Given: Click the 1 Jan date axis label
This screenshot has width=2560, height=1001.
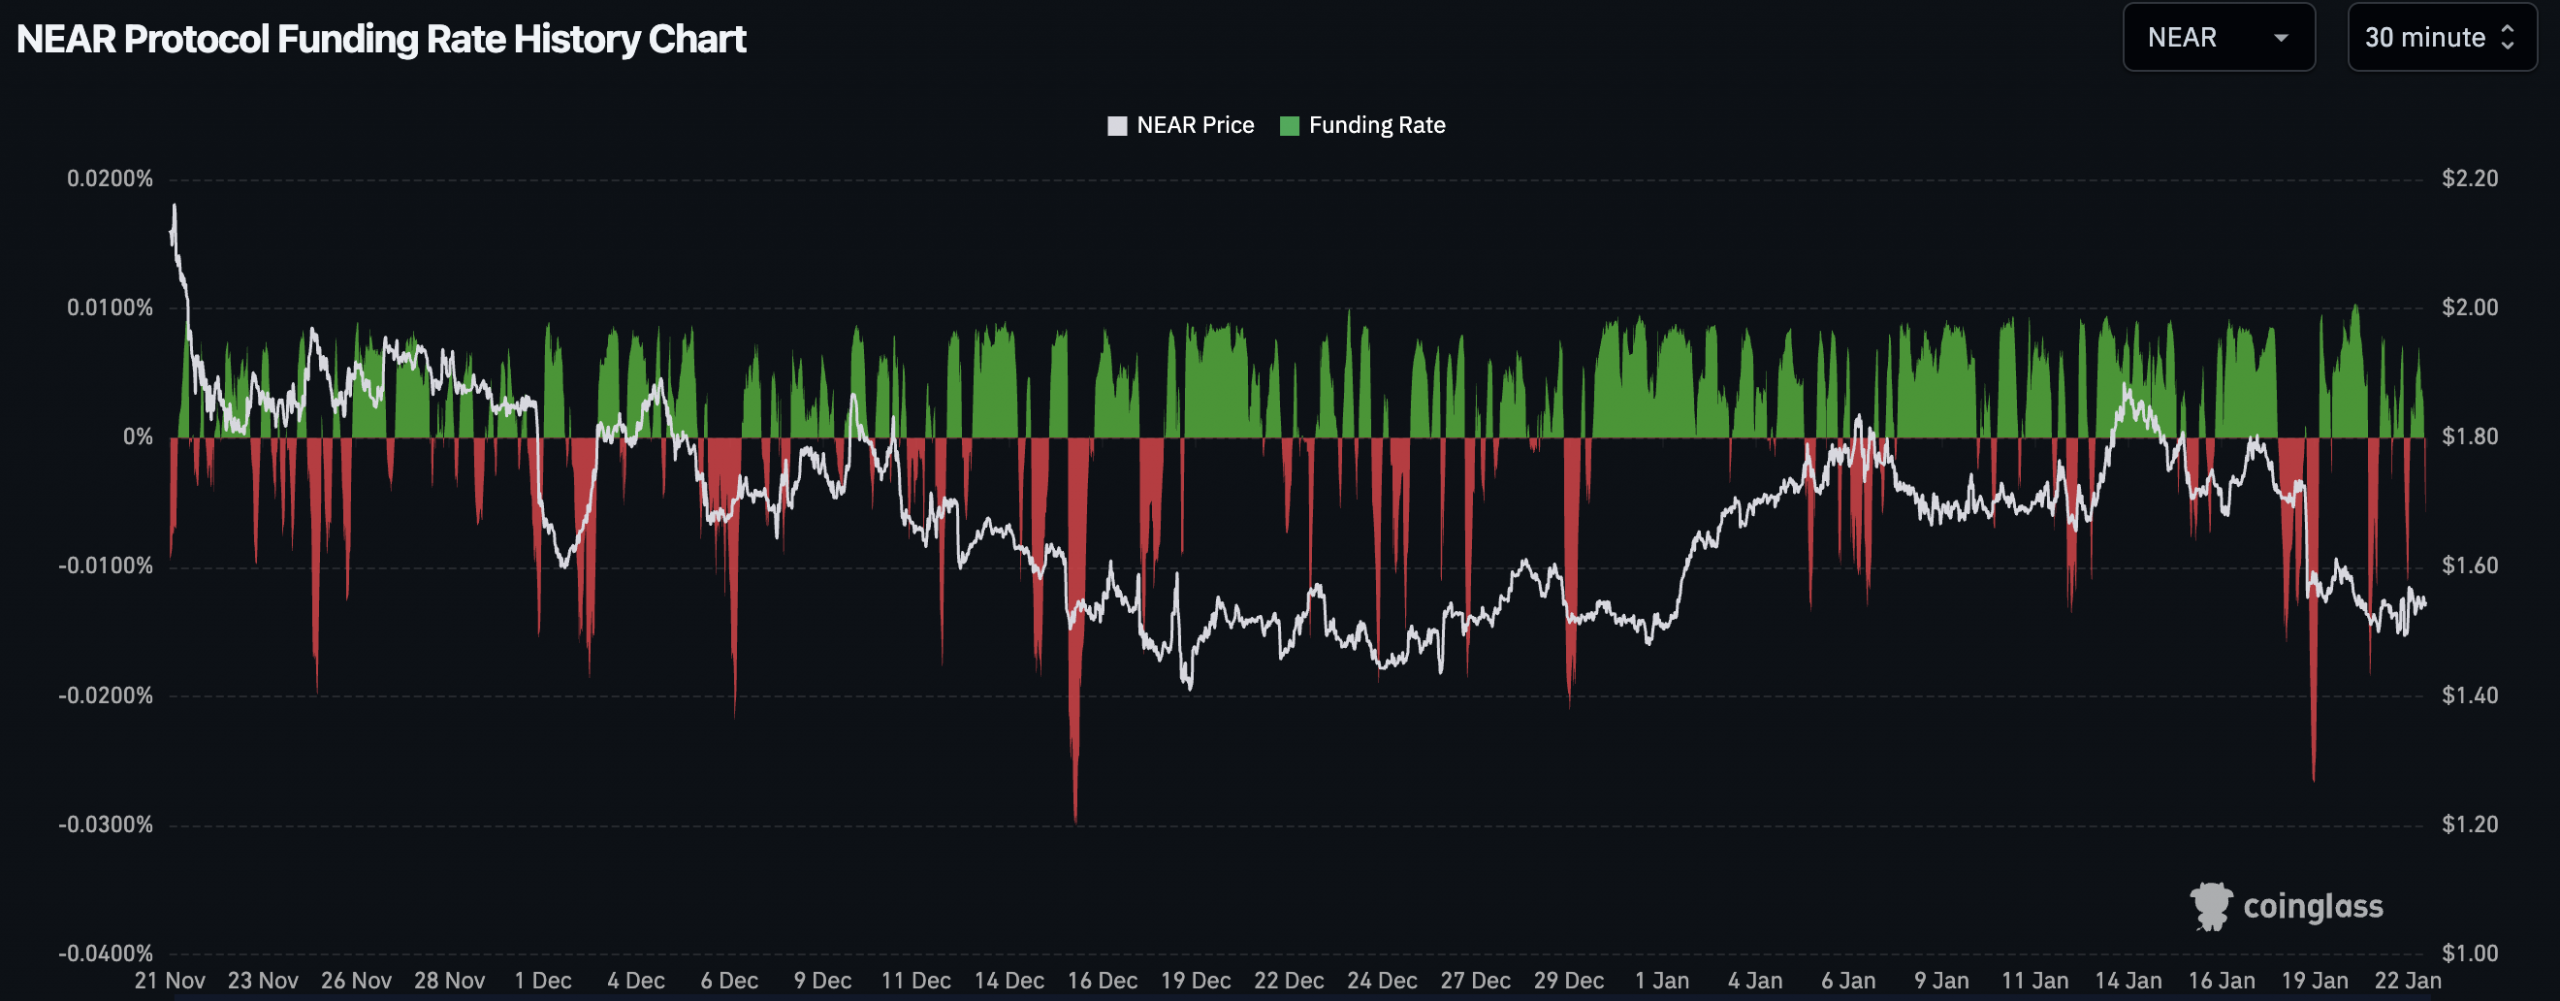Looking at the screenshot, I should click(1662, 980).
